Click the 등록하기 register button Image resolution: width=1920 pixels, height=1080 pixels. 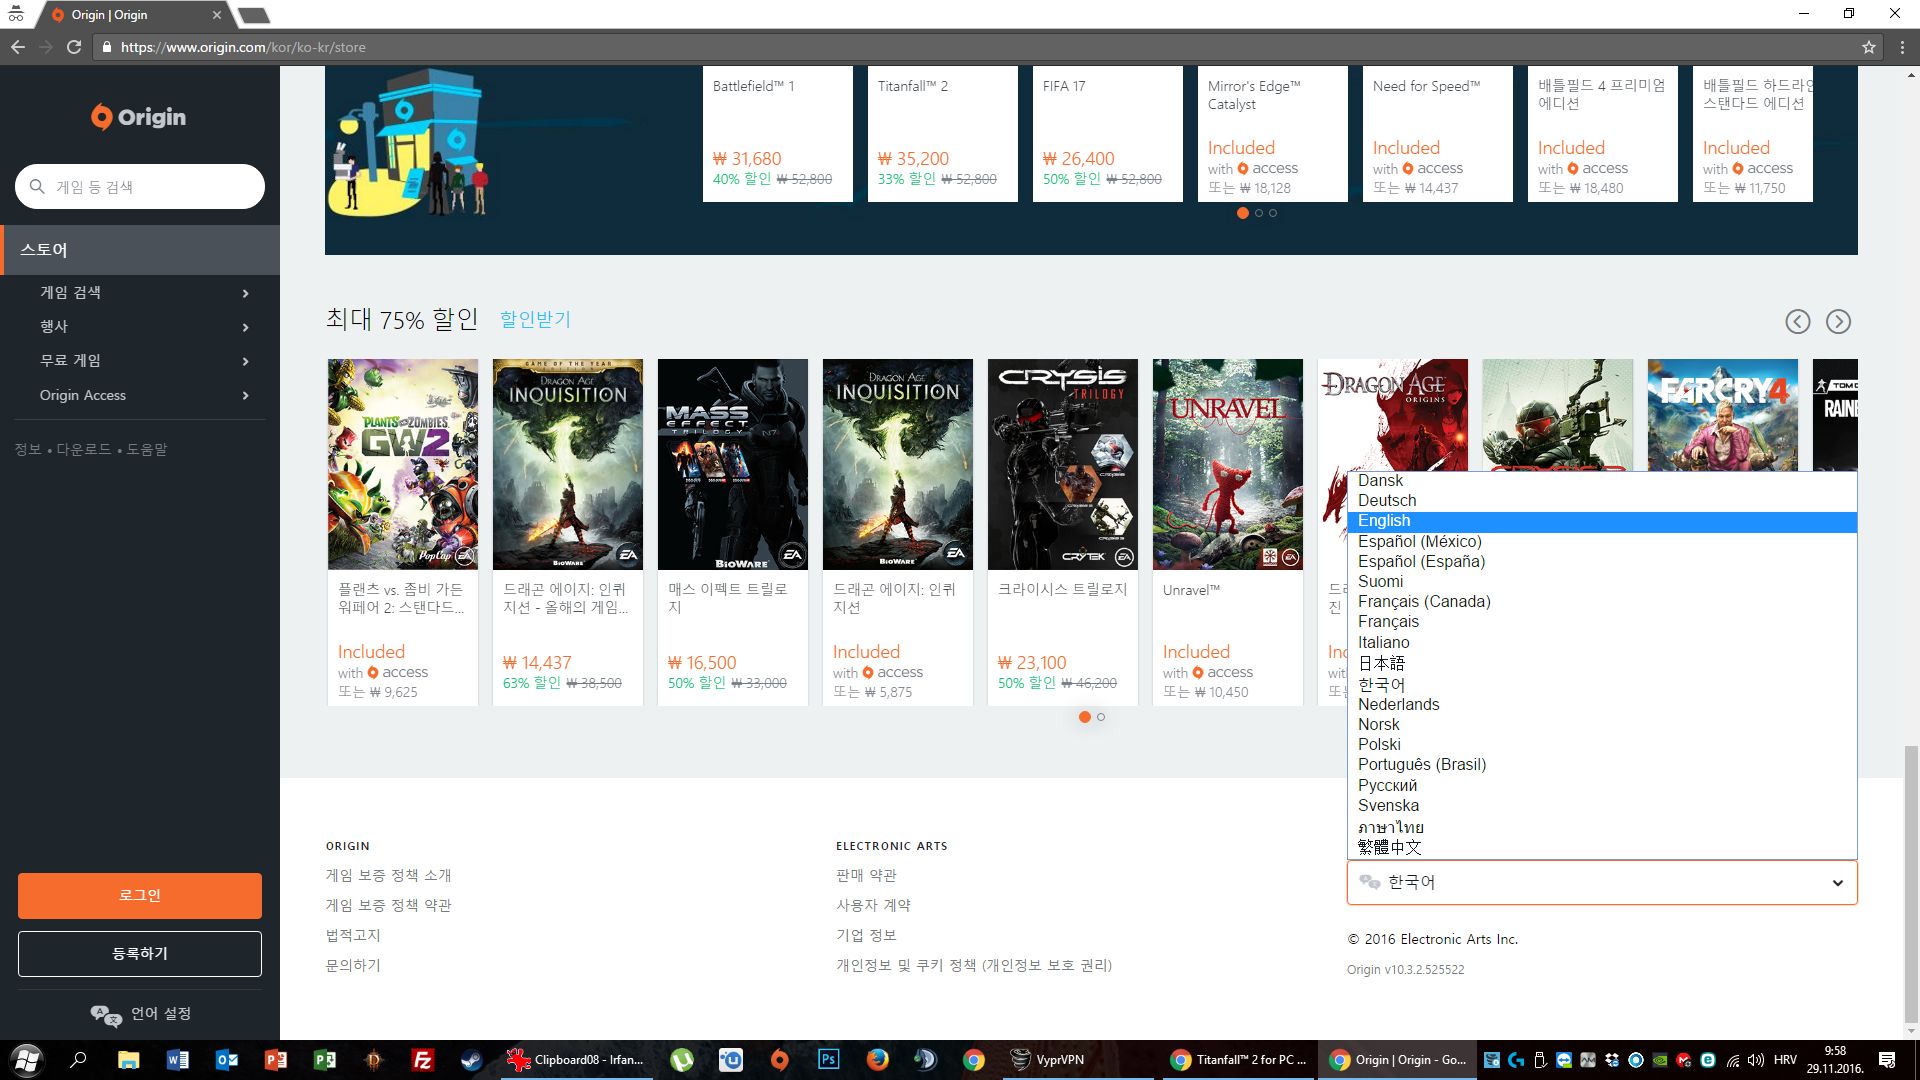140,954
